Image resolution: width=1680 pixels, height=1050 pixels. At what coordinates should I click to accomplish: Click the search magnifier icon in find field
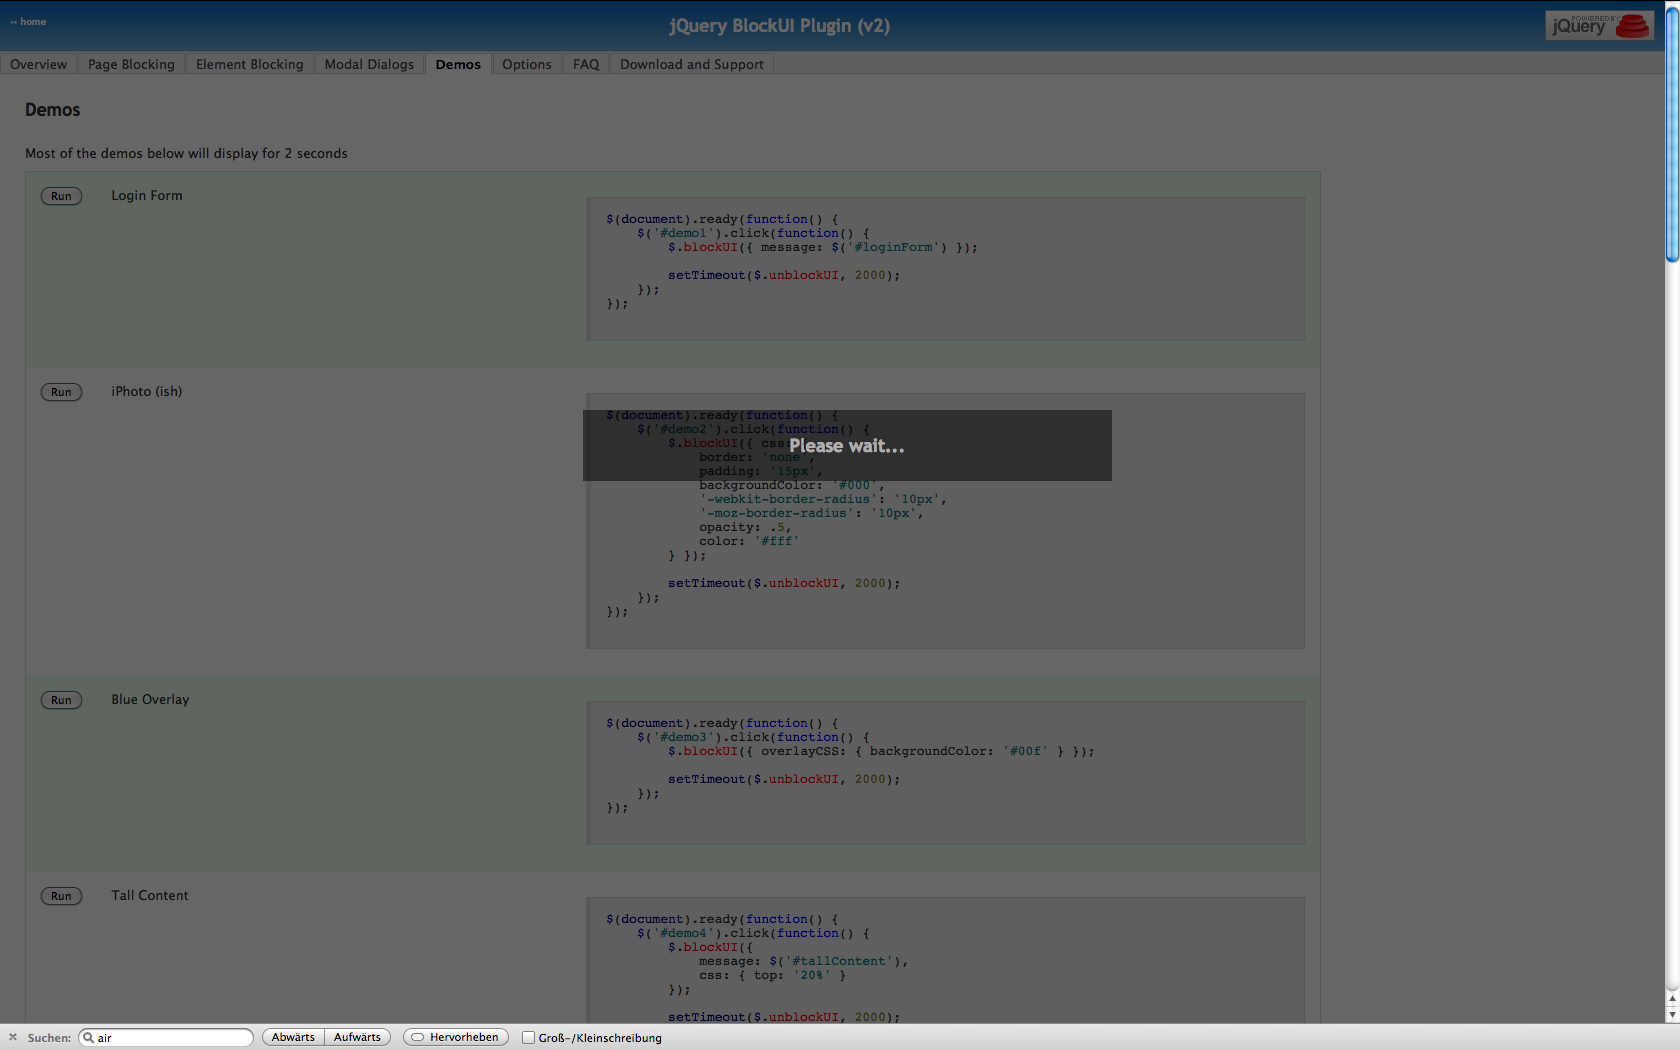[x=88, y=1037]
